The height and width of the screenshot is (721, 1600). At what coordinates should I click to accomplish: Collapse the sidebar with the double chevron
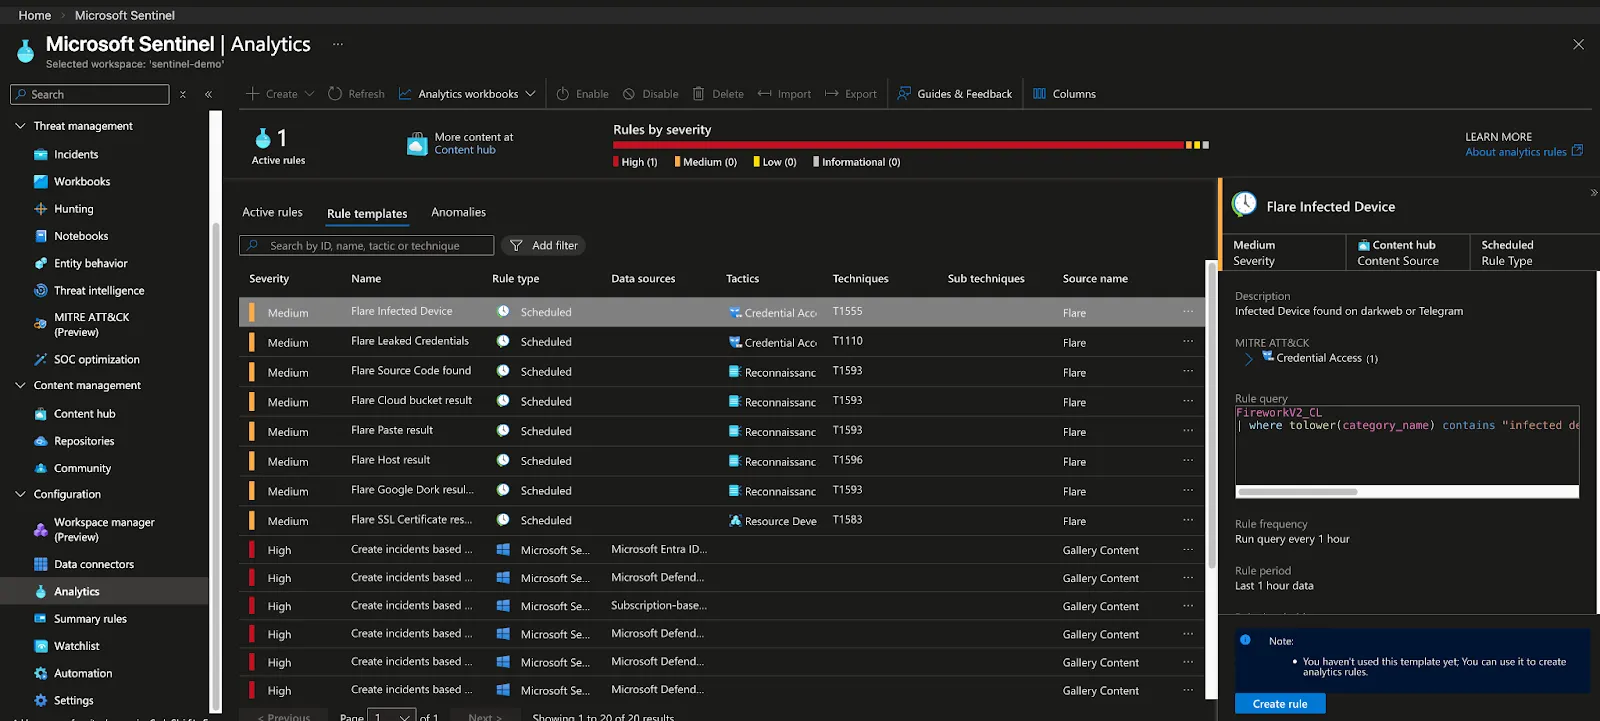pos(208,94)
